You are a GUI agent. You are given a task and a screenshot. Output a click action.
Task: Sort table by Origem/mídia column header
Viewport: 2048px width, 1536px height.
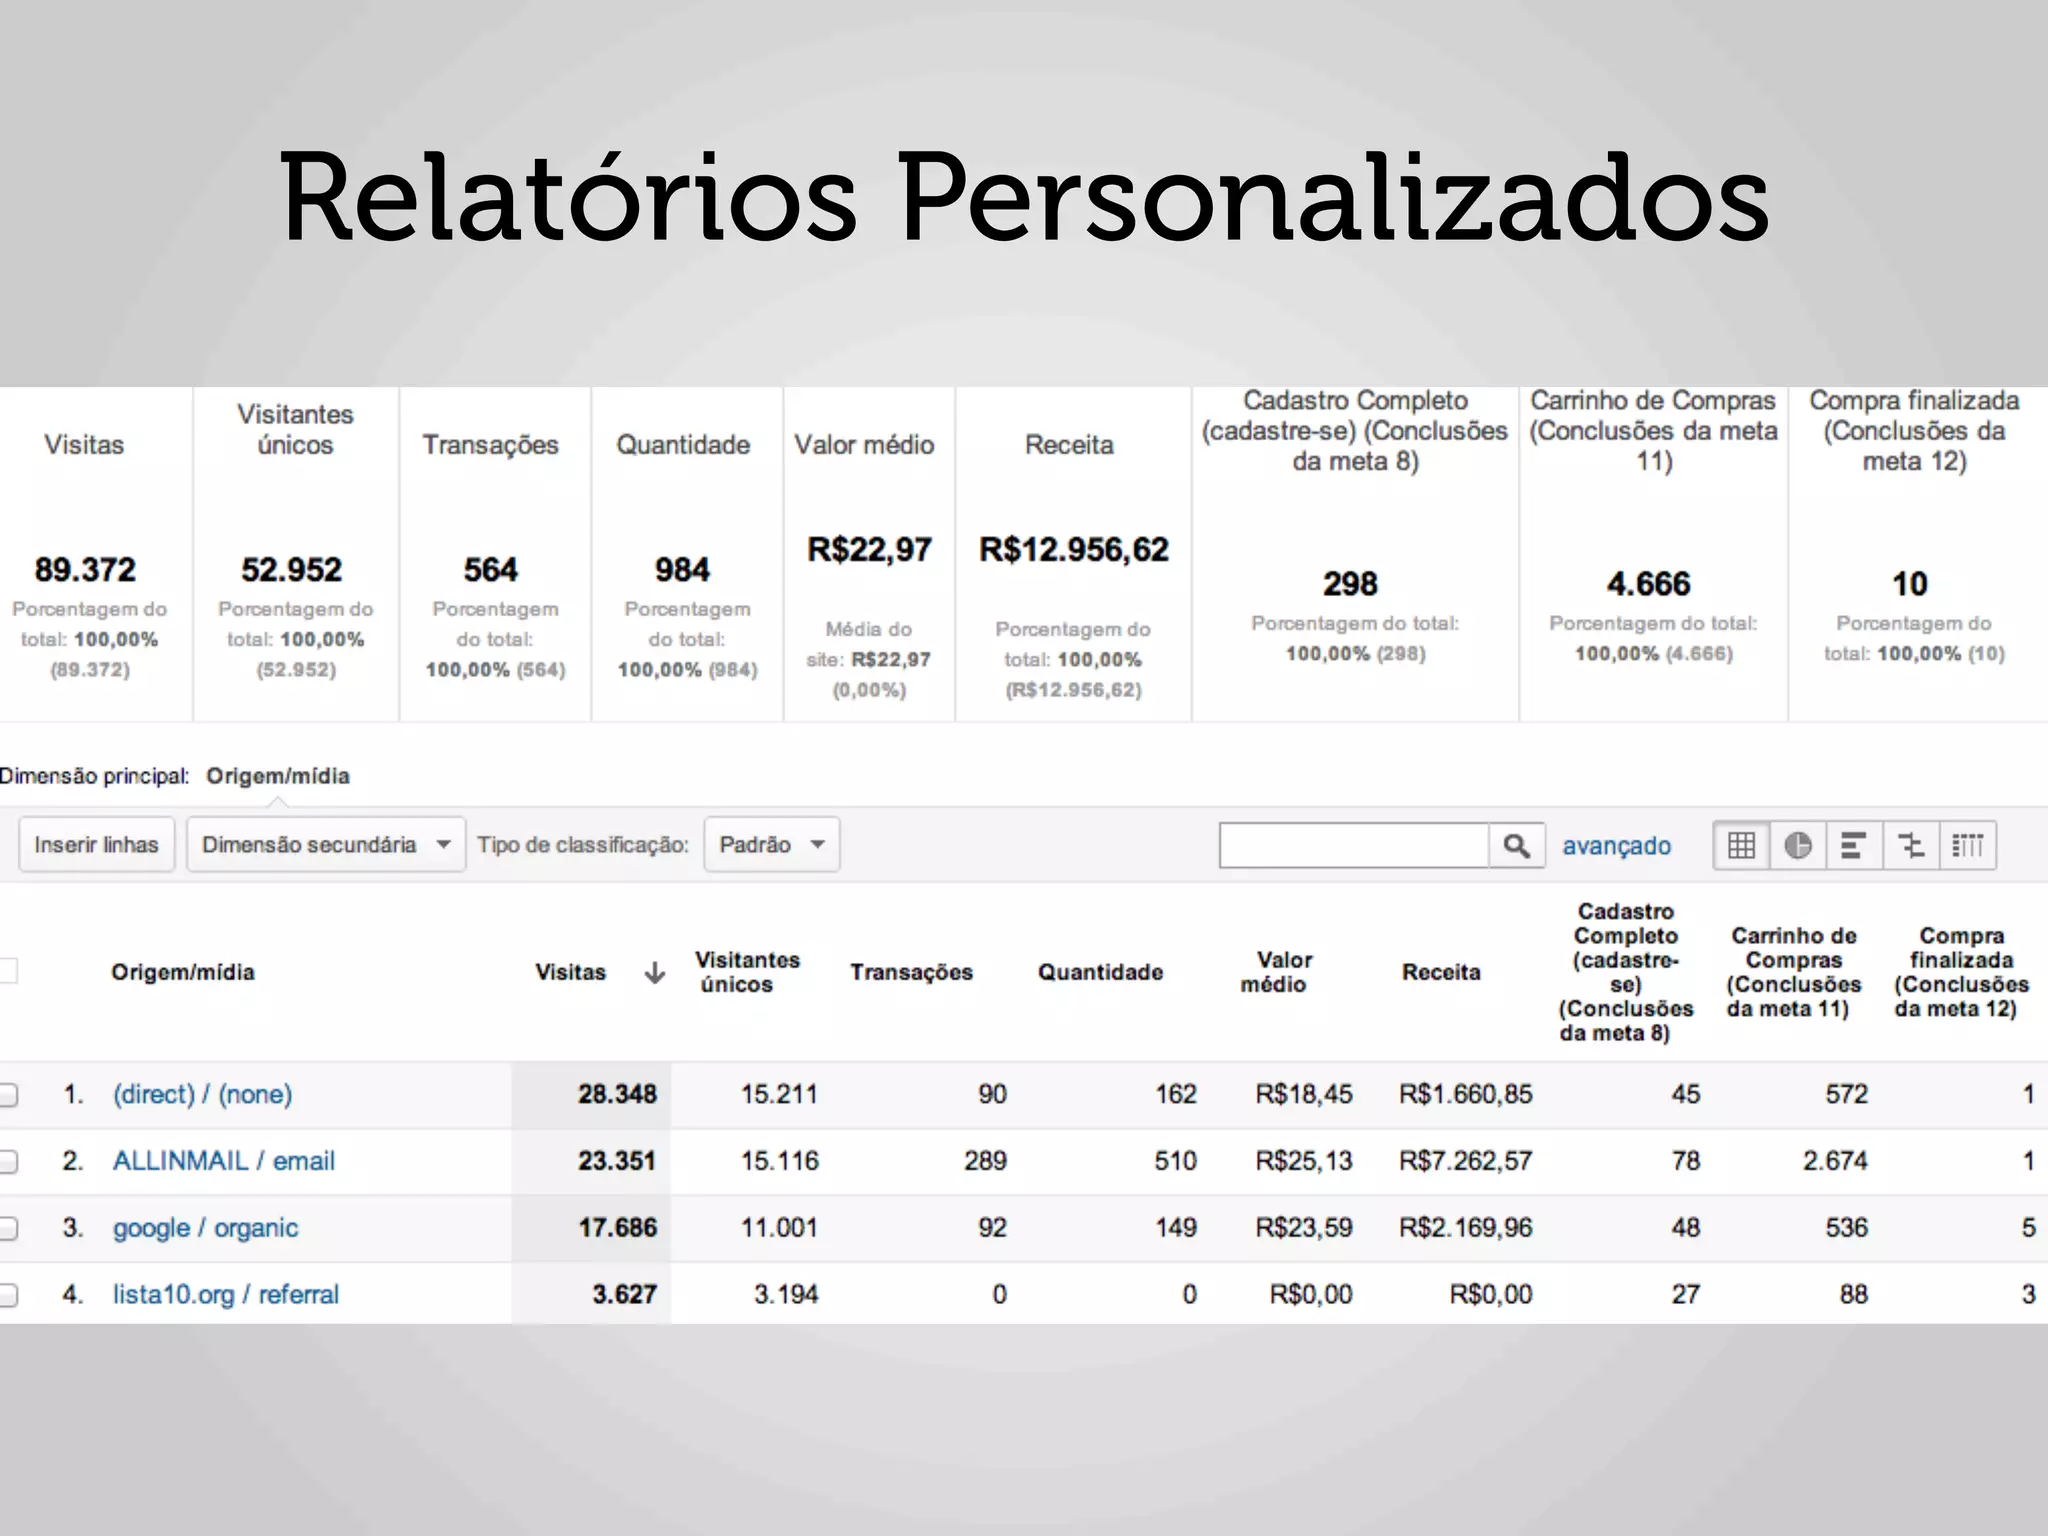(x=183, y=972)
